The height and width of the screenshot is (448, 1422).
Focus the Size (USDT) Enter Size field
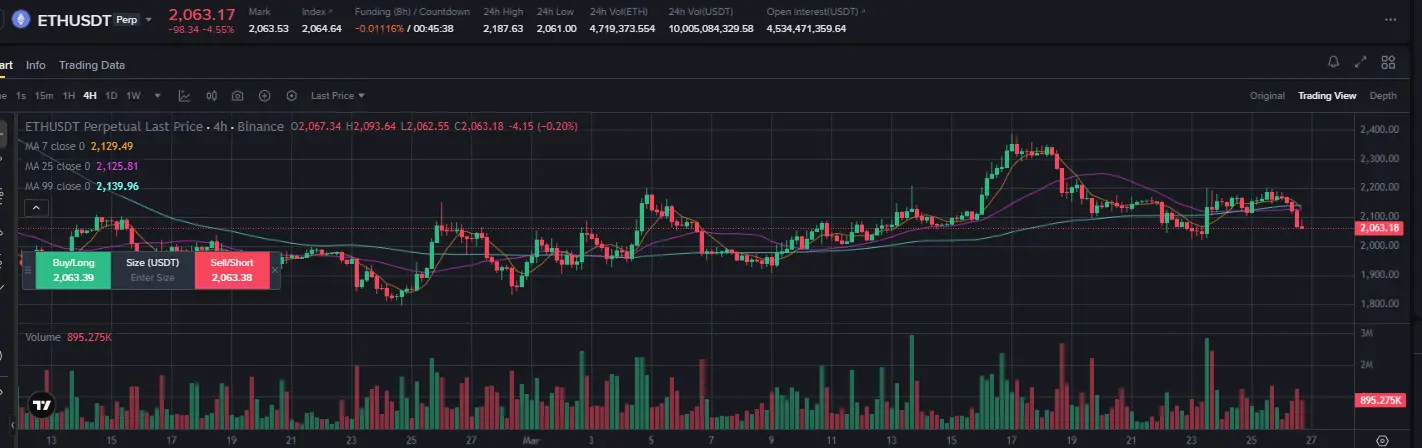[152, 270]
